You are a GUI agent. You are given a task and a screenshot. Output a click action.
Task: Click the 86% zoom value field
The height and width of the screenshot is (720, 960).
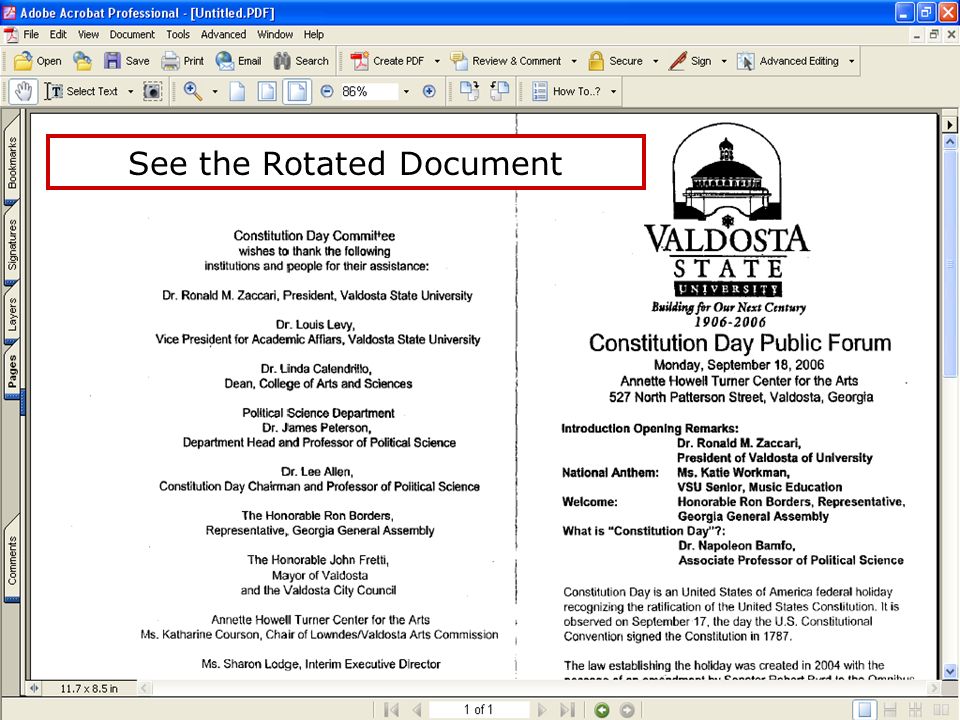(x=369, y=91)
